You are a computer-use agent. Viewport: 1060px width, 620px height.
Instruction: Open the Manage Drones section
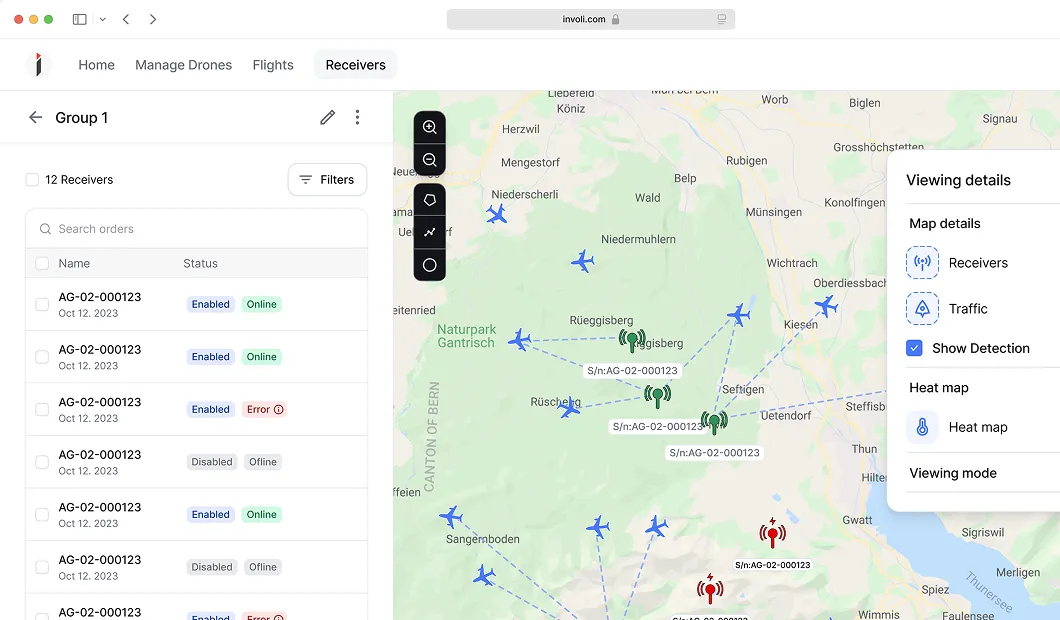[183, 64]
